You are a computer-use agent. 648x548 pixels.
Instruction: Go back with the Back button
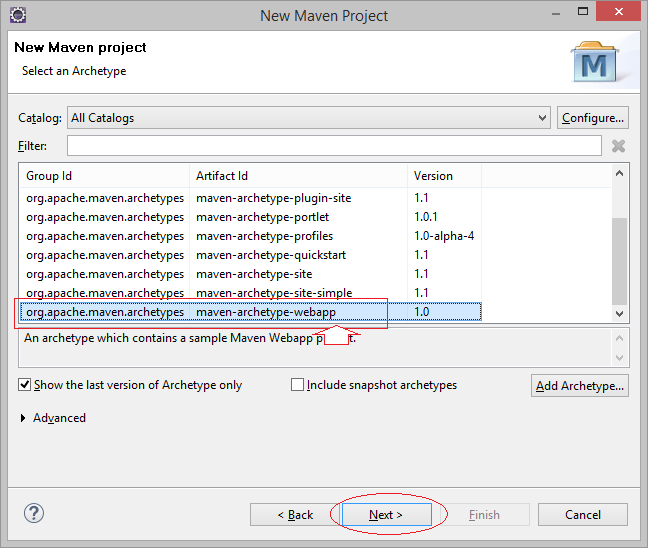[x=295, y=515]
